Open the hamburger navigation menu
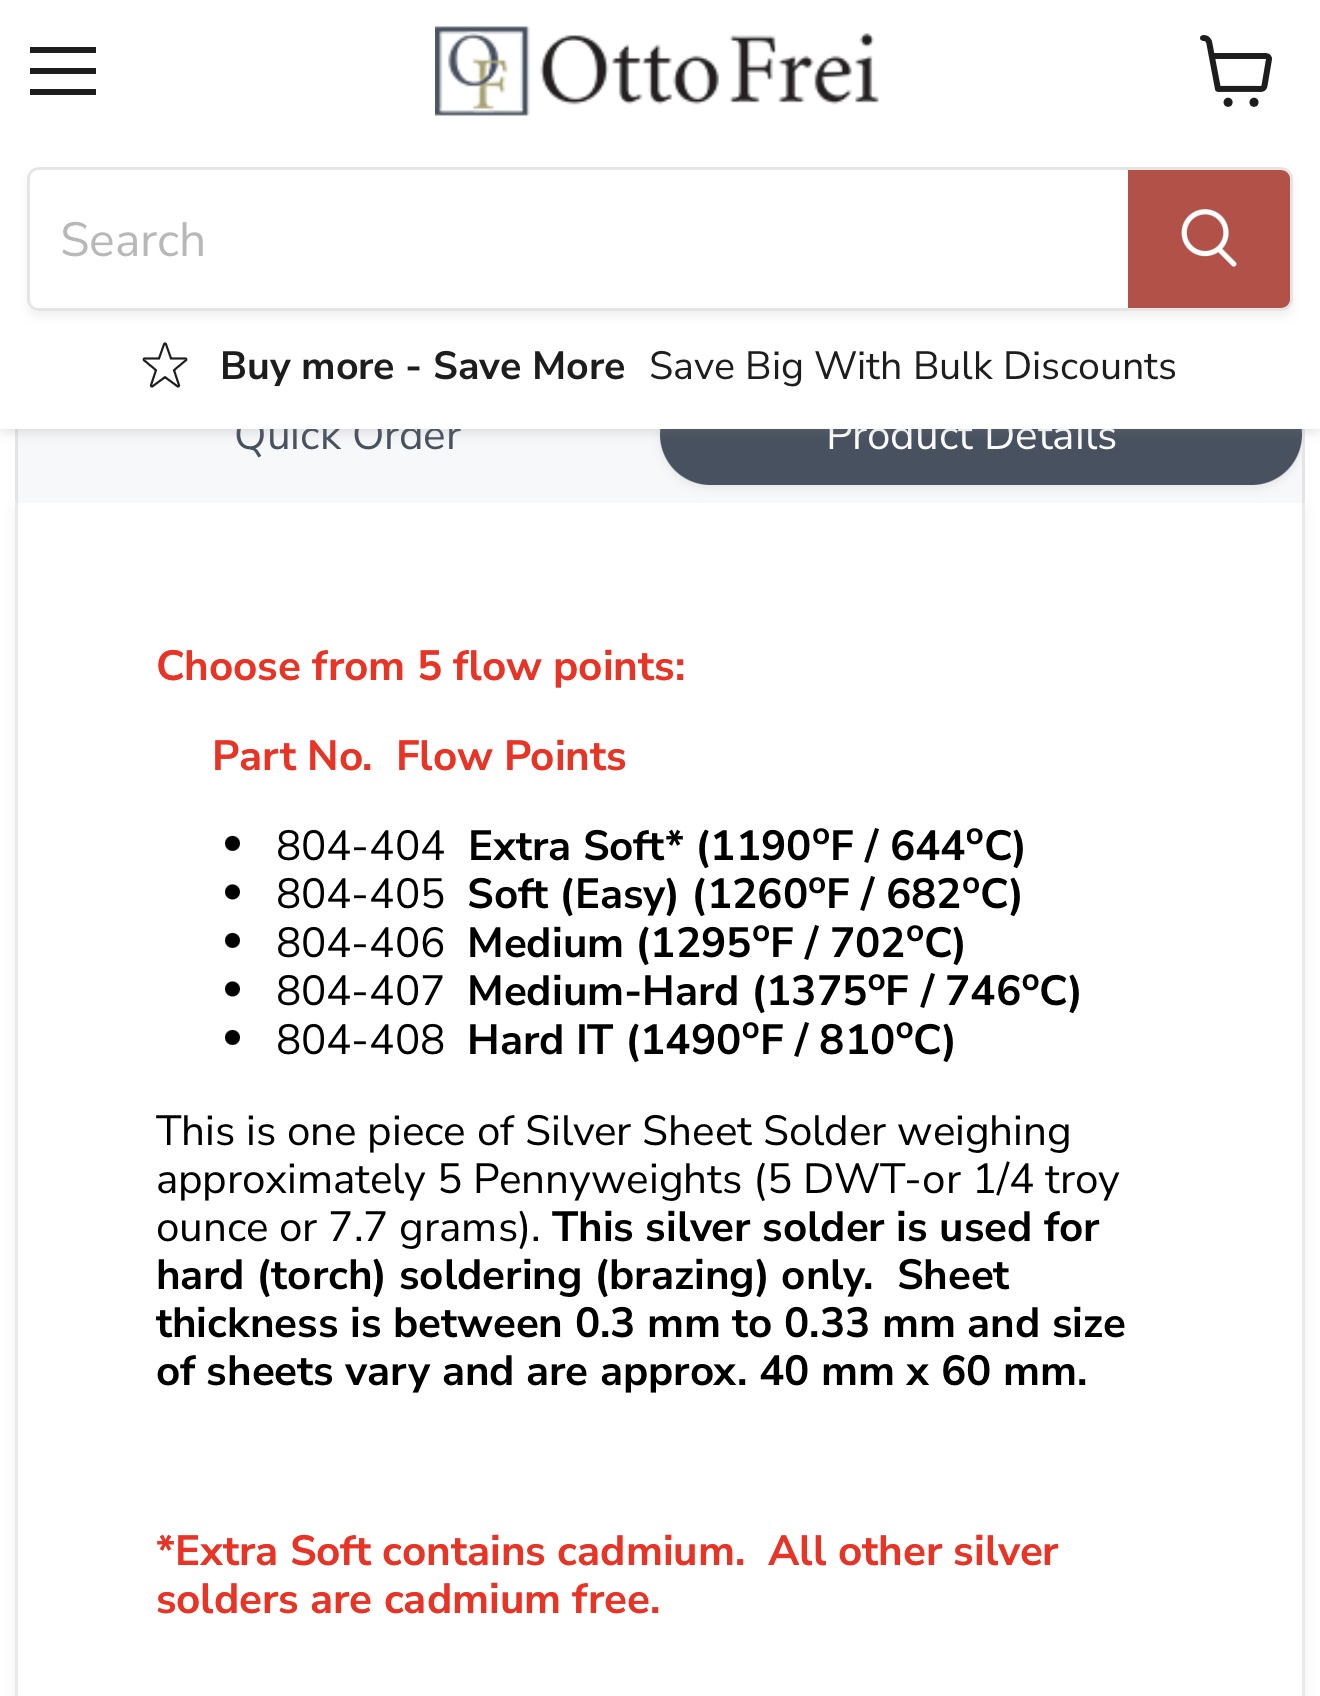Screen dimensions: 1320x1696 pyautogui.click(x=63, y=71)
